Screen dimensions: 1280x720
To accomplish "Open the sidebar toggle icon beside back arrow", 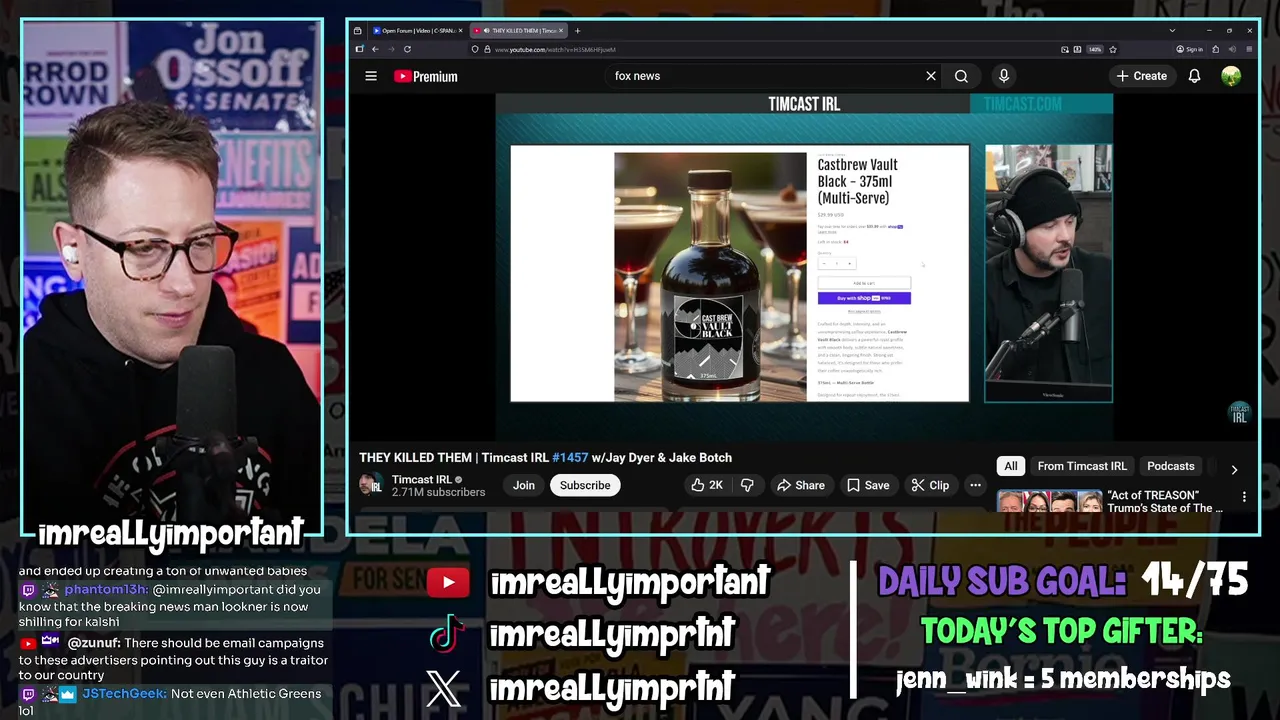I will (359, 49).
